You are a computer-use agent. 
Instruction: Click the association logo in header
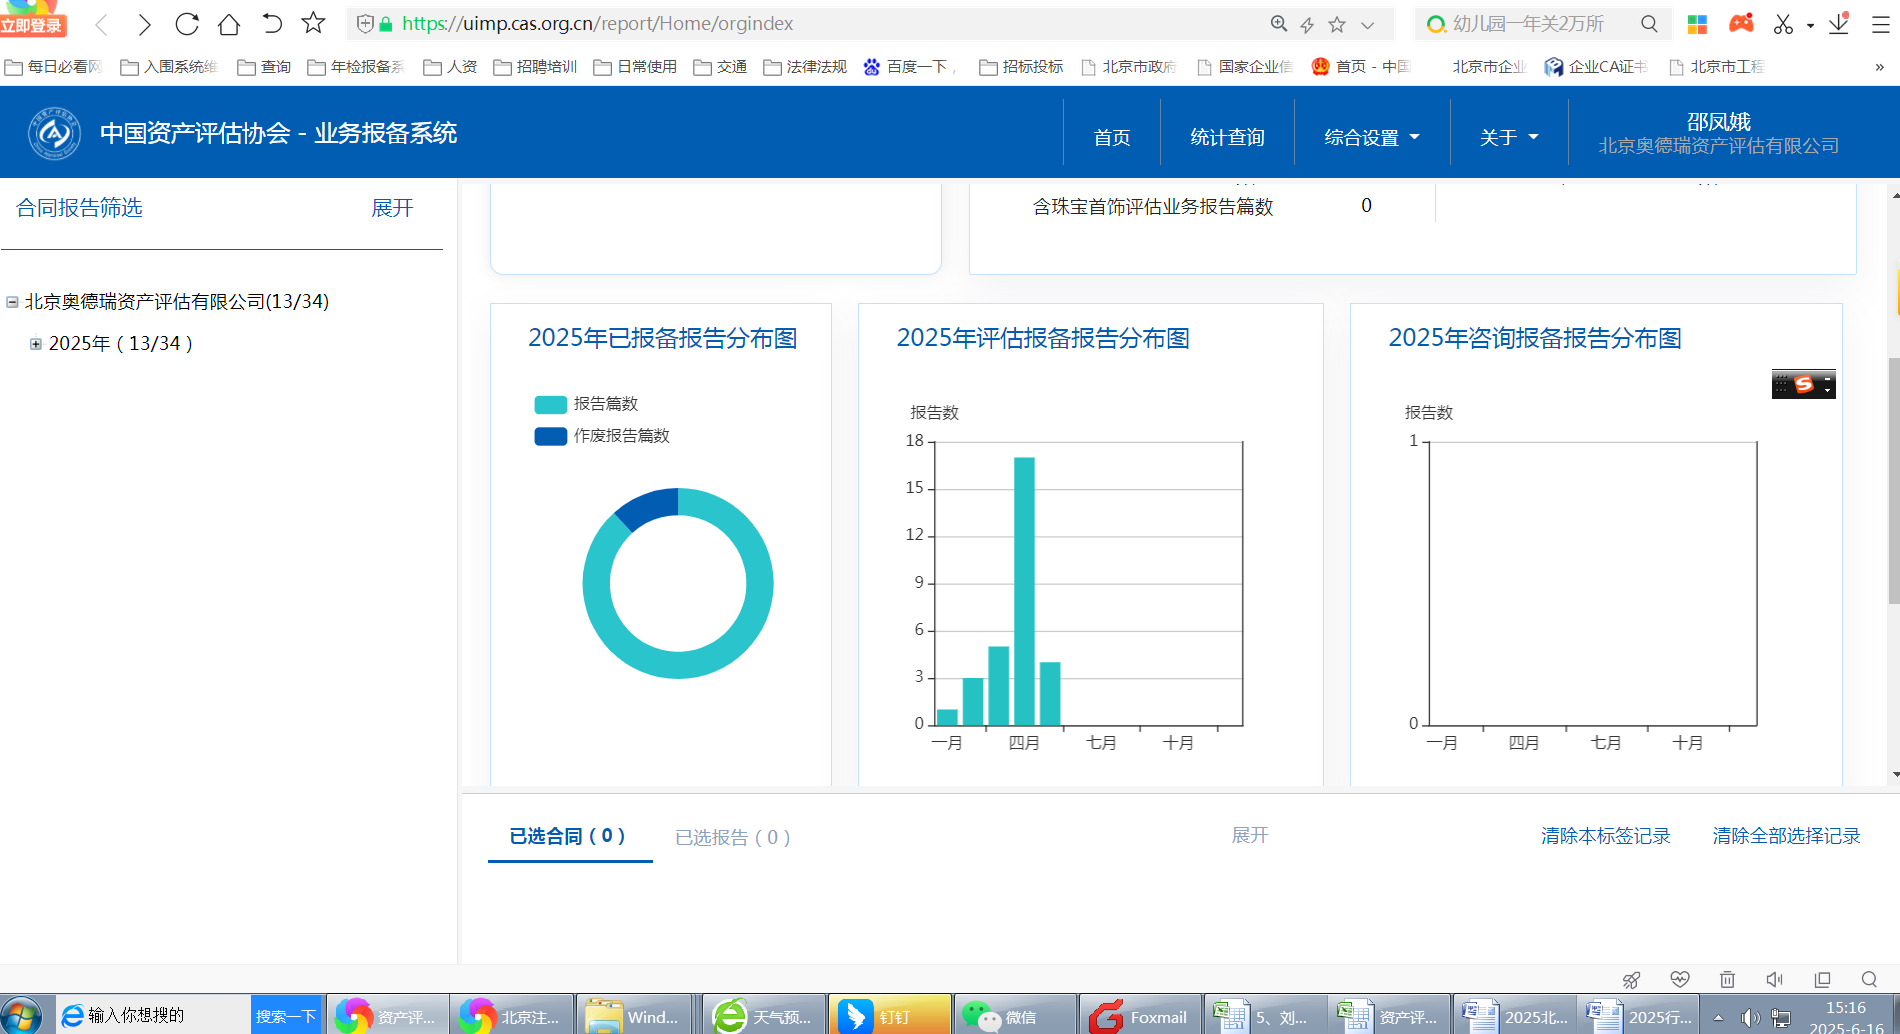tap(54, 134)
